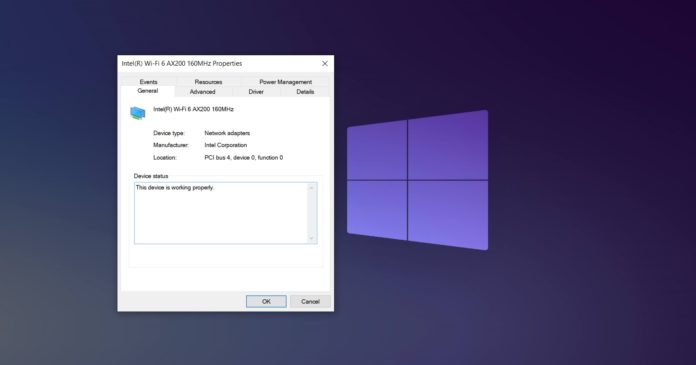This screenshot has width=696, height=365.
Task: Go to the Power Management tab
Action: 285,82
